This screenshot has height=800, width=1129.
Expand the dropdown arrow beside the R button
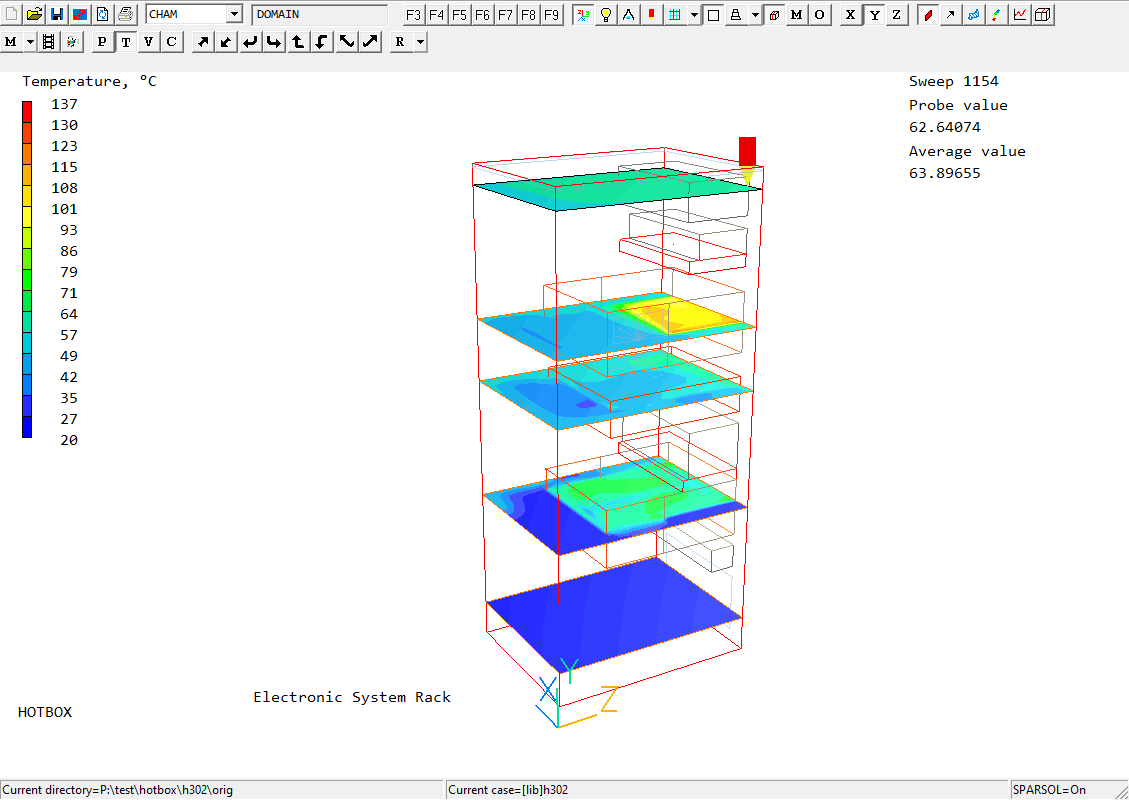point(419,41)
